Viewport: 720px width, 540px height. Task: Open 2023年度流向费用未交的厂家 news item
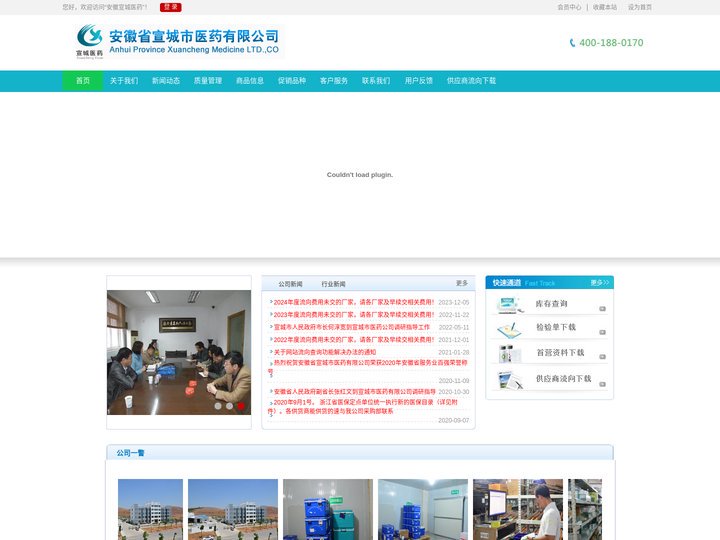[x=354, y=315]
